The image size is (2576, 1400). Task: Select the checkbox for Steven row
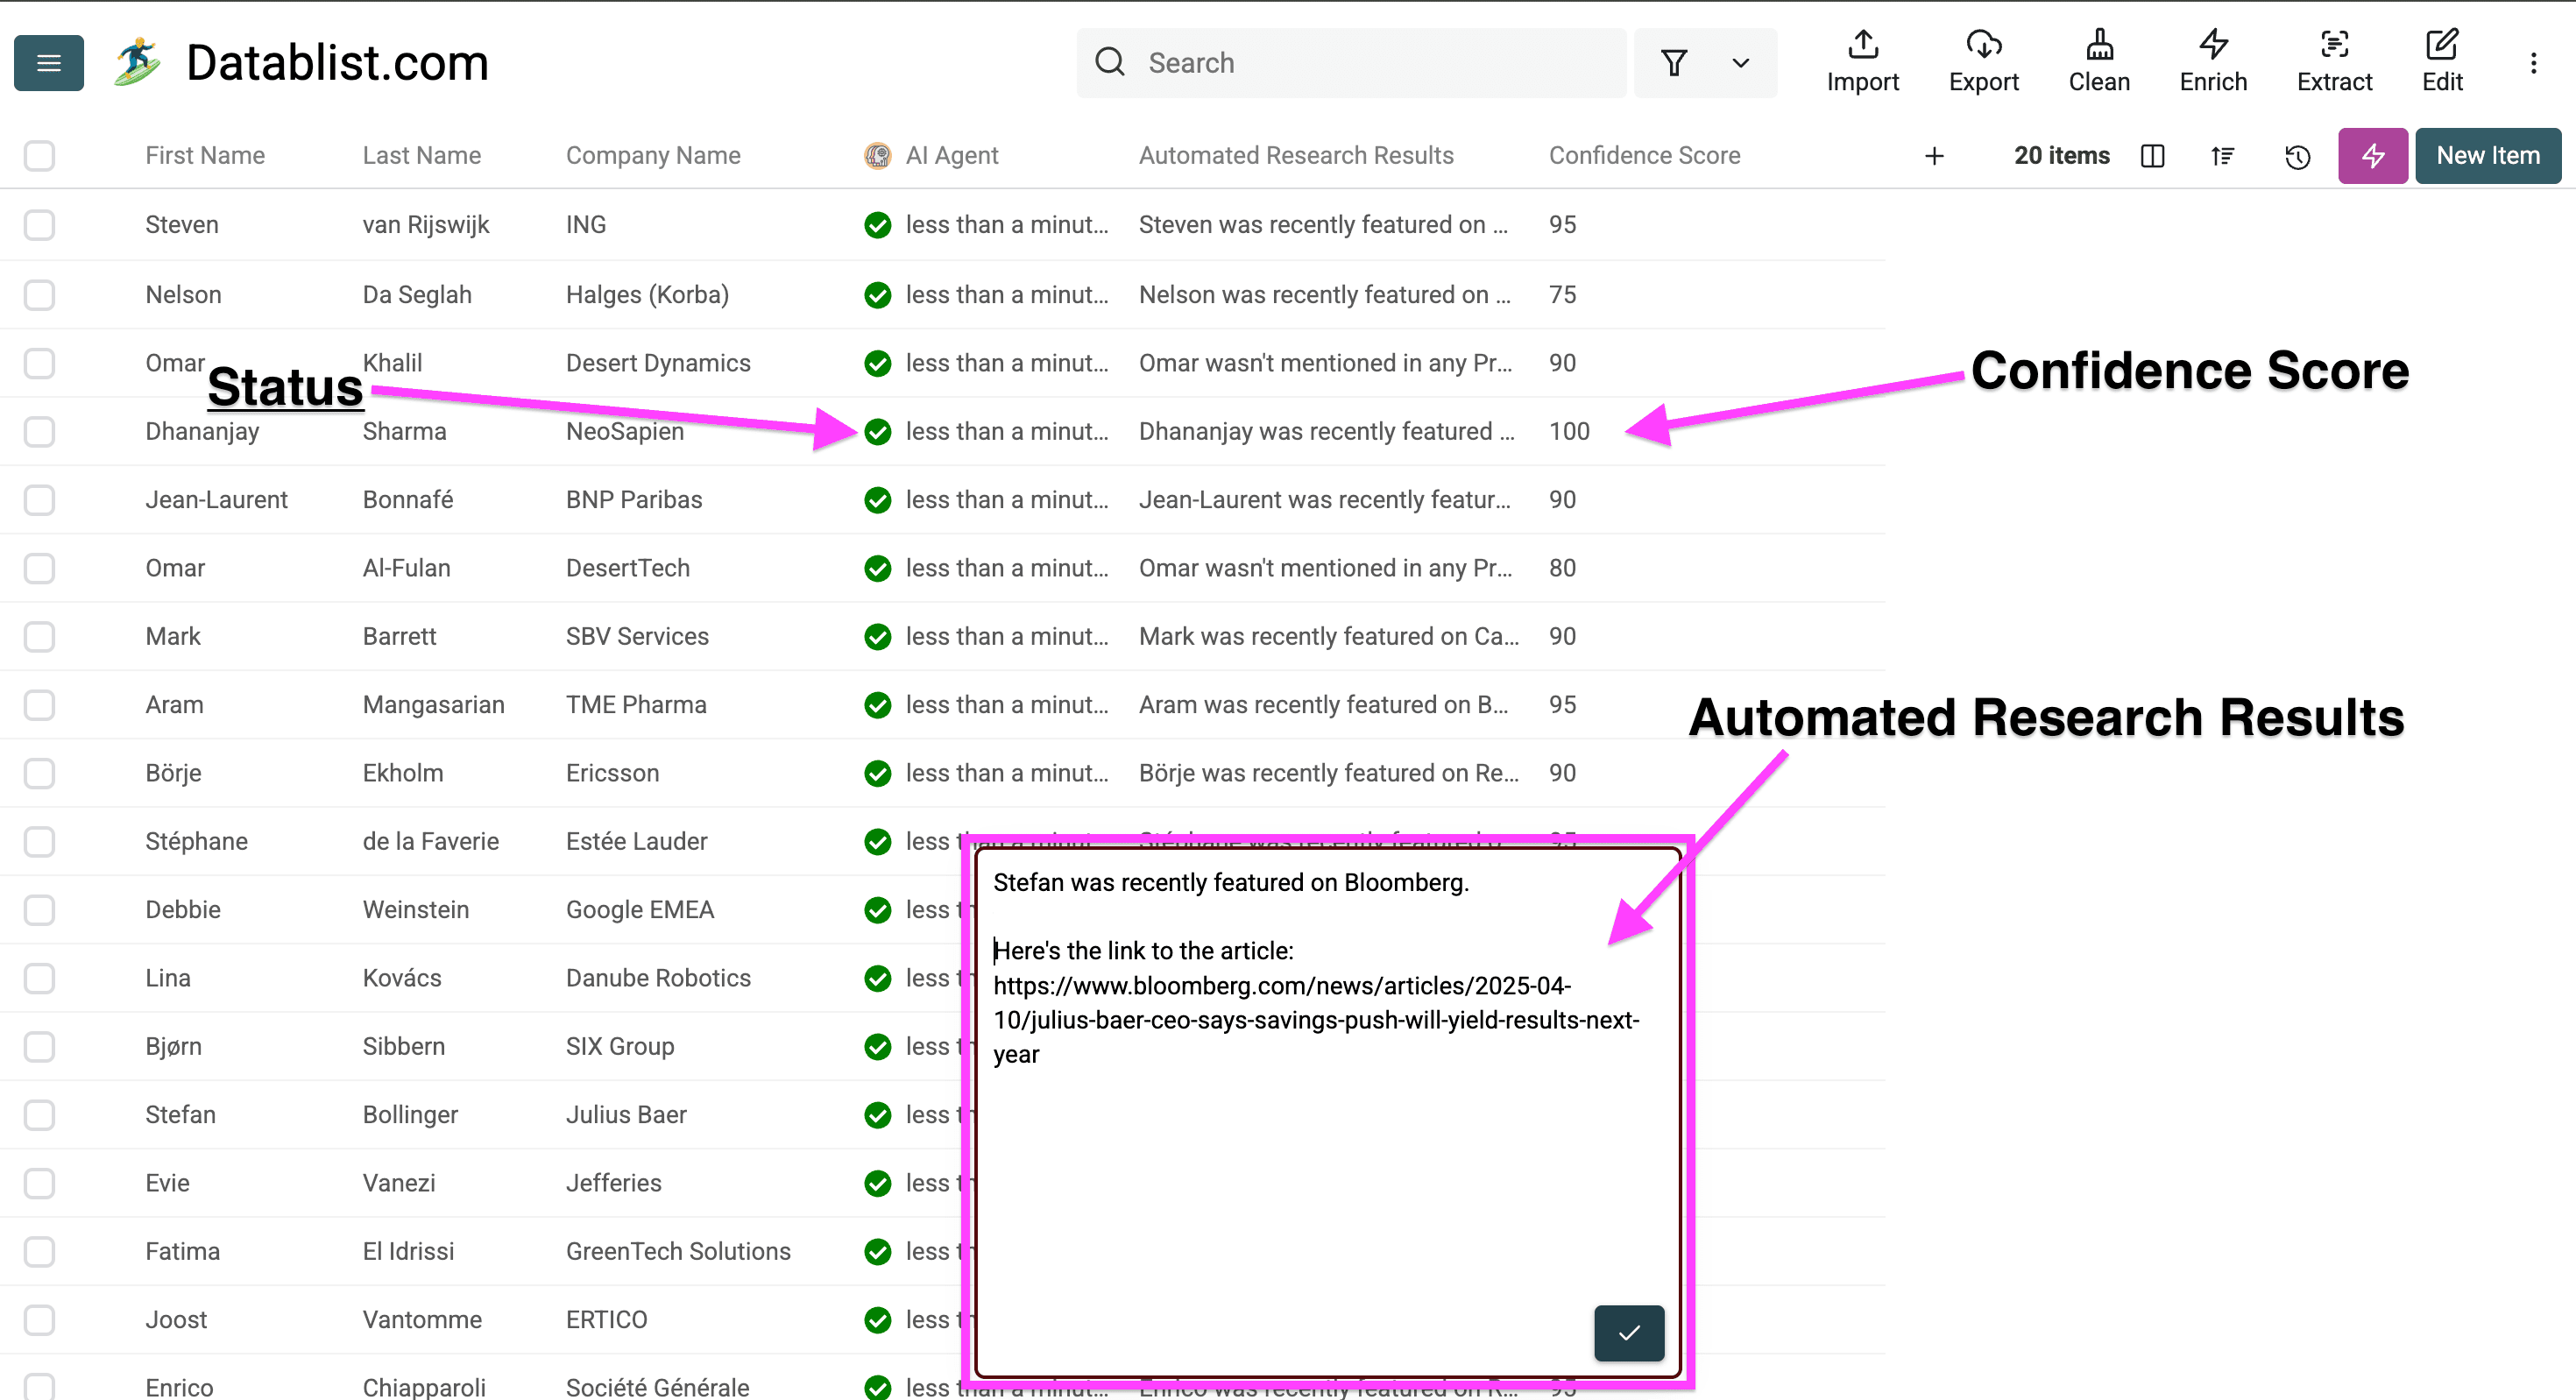[x=39, y=225]
